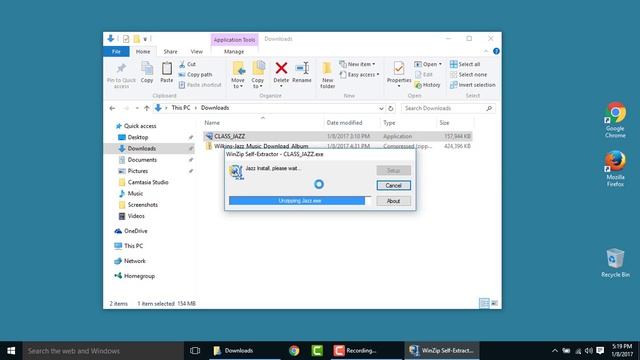Open the Recycle Bin desktop icon
This screenshot has height=360, width=640.
click(x=615, y=262)
